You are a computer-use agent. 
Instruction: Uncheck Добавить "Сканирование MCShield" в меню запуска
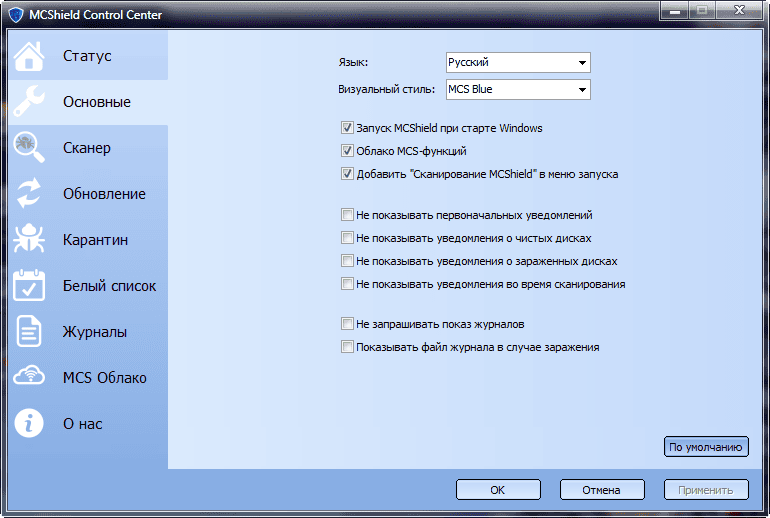click(x=347, y=174)
